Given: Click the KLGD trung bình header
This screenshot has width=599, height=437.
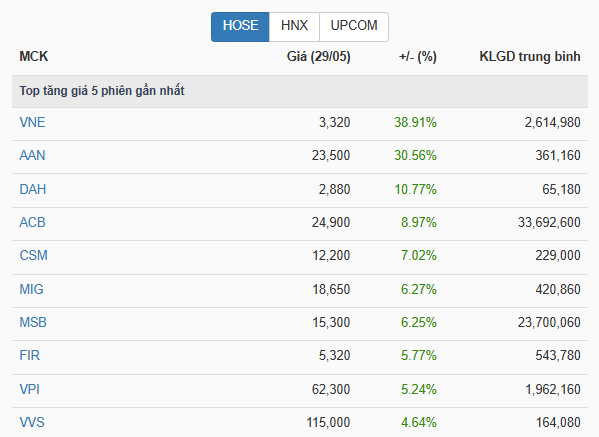Looking at the screenshot, I should pos(530,57).
